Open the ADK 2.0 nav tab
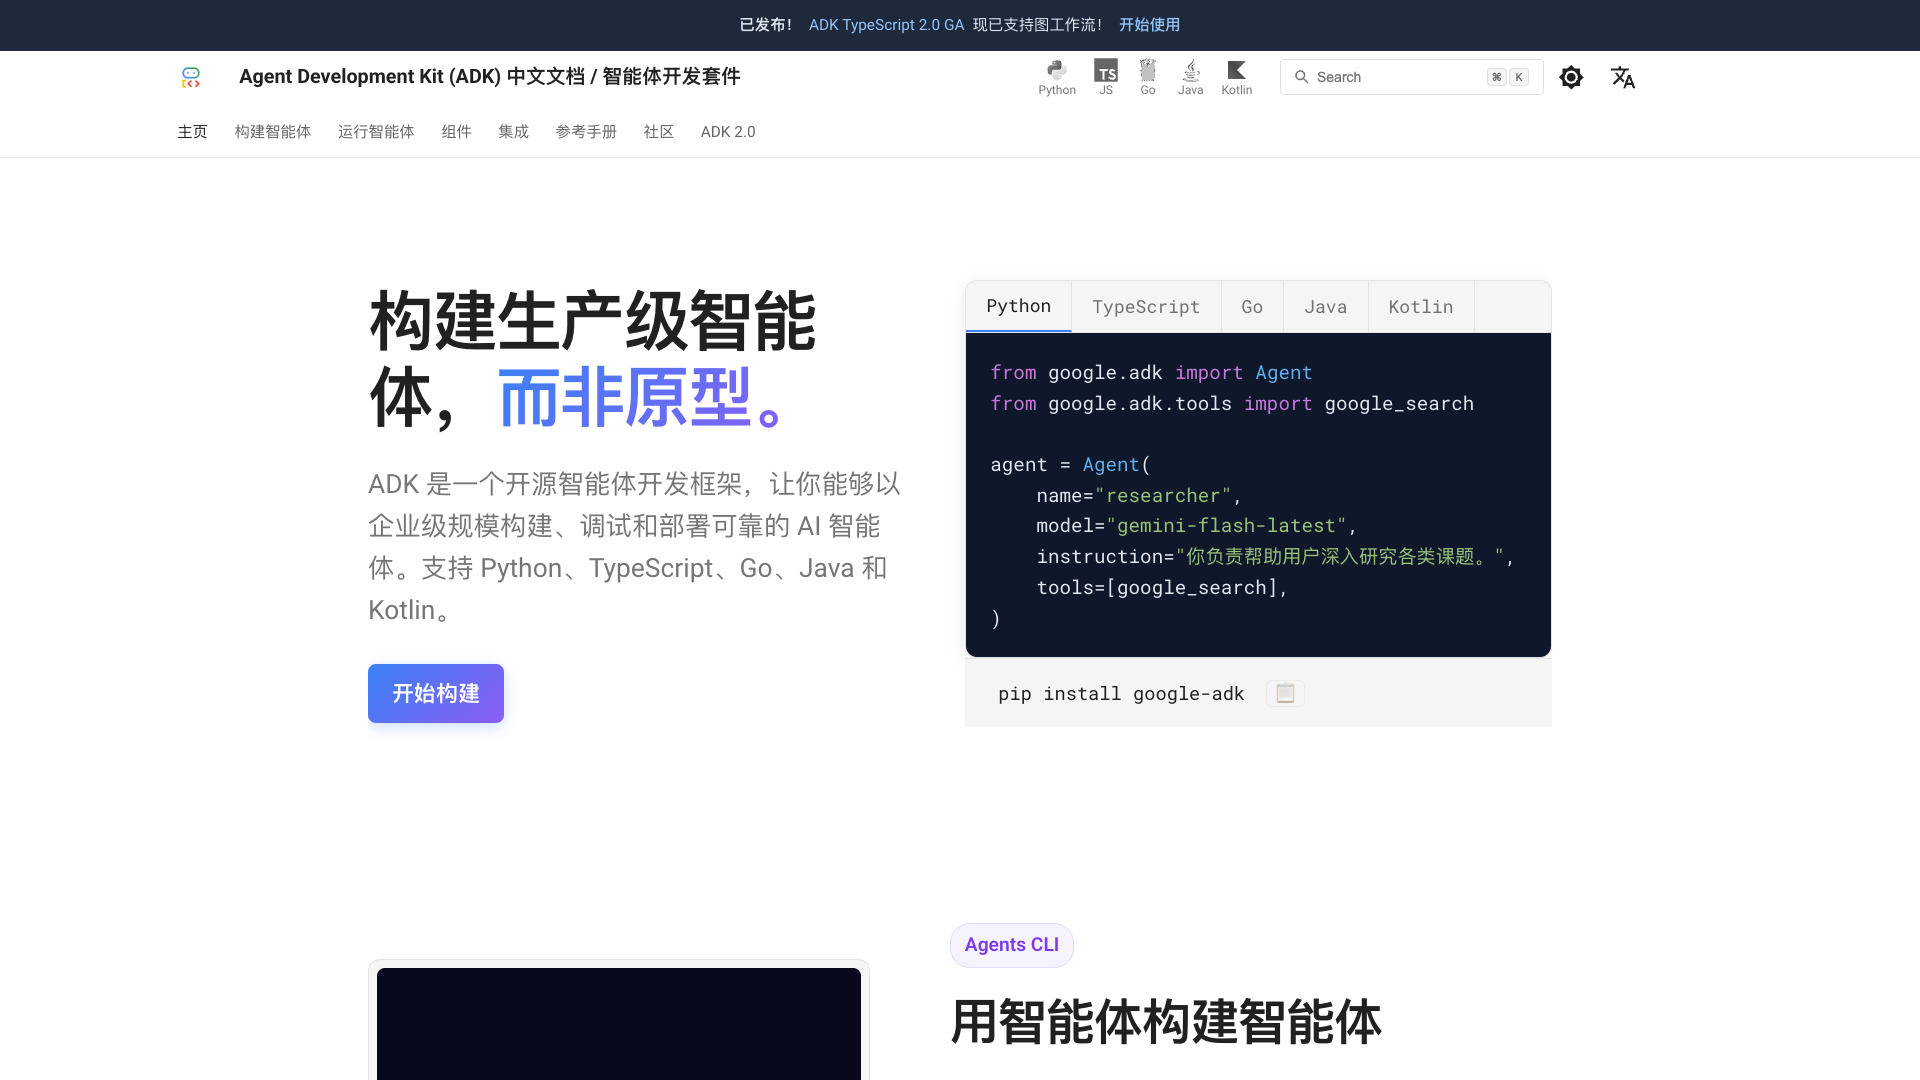The image size is (1920, 1080). 728,132
